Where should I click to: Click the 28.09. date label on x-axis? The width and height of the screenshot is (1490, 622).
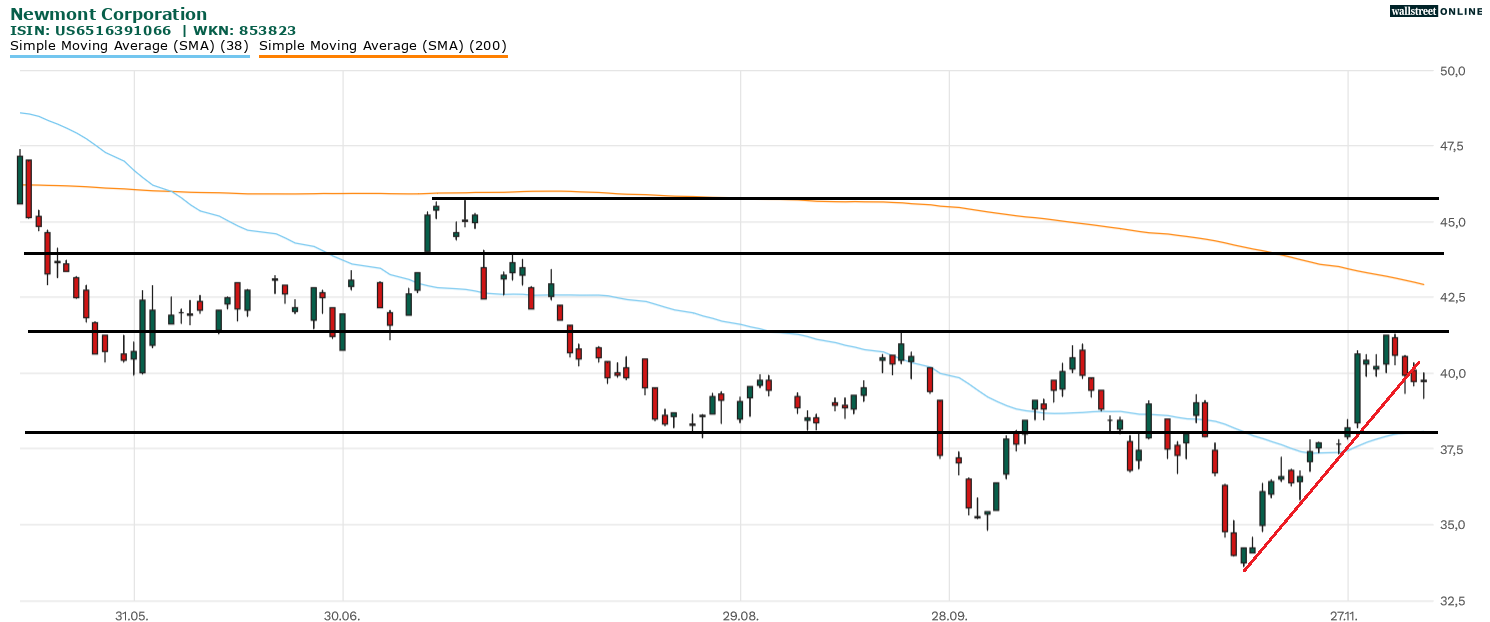(949, 615)
